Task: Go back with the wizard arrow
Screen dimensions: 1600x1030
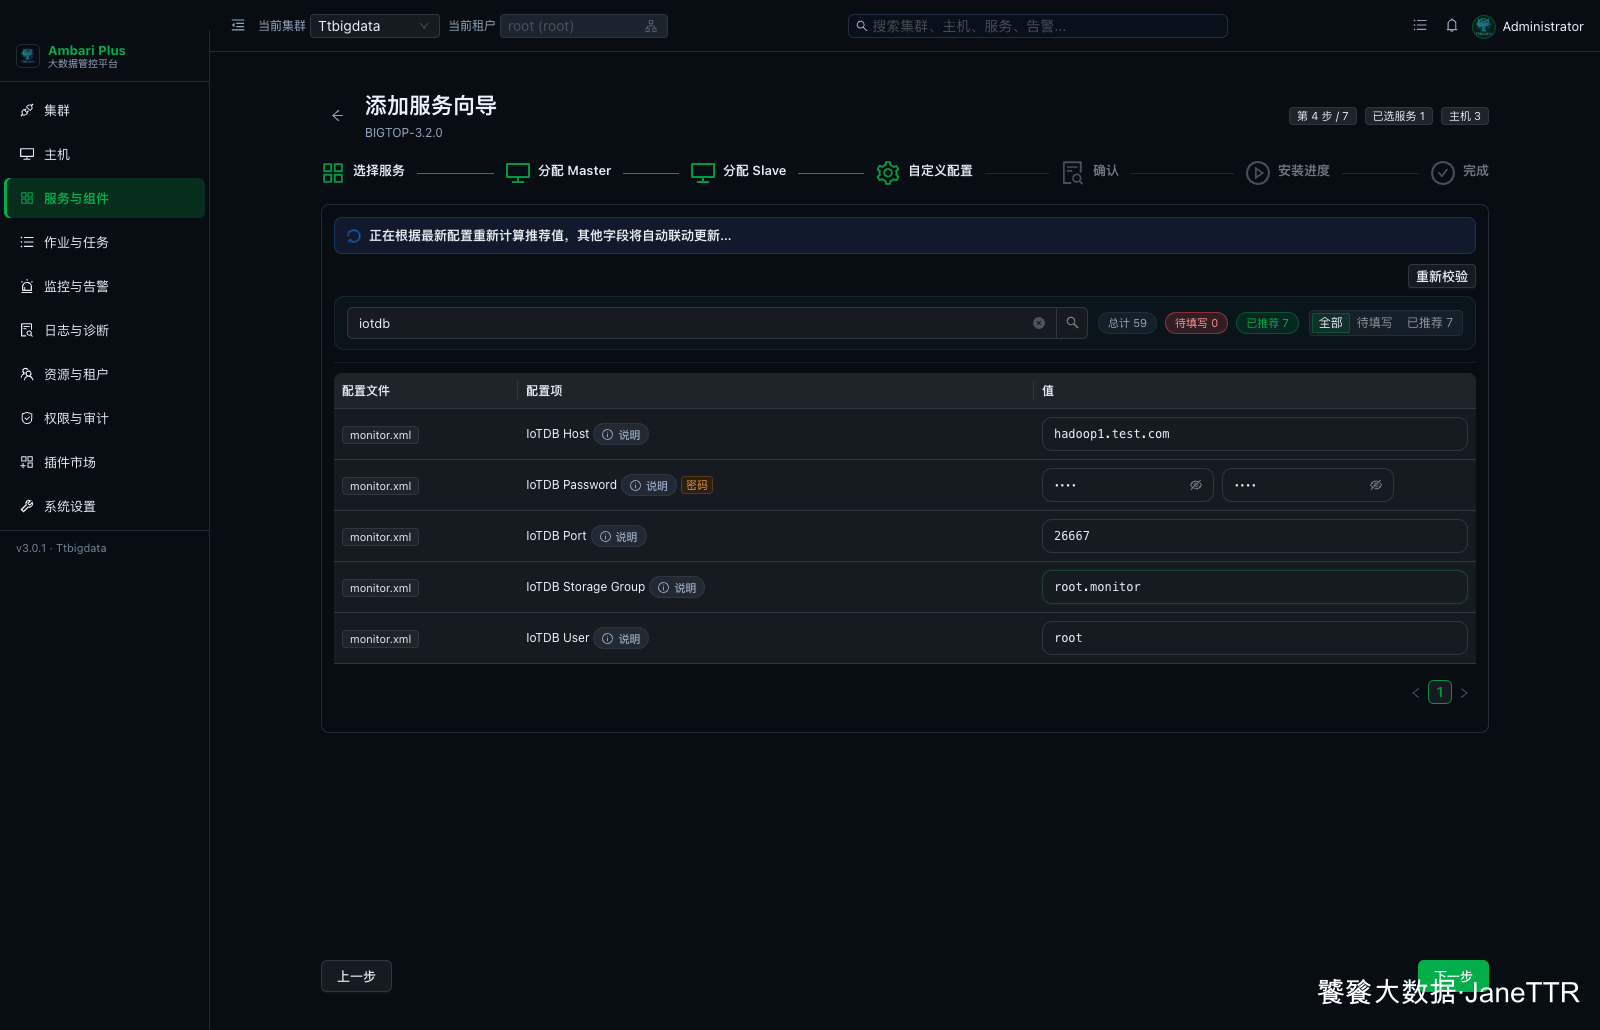Action: [337, 116]
